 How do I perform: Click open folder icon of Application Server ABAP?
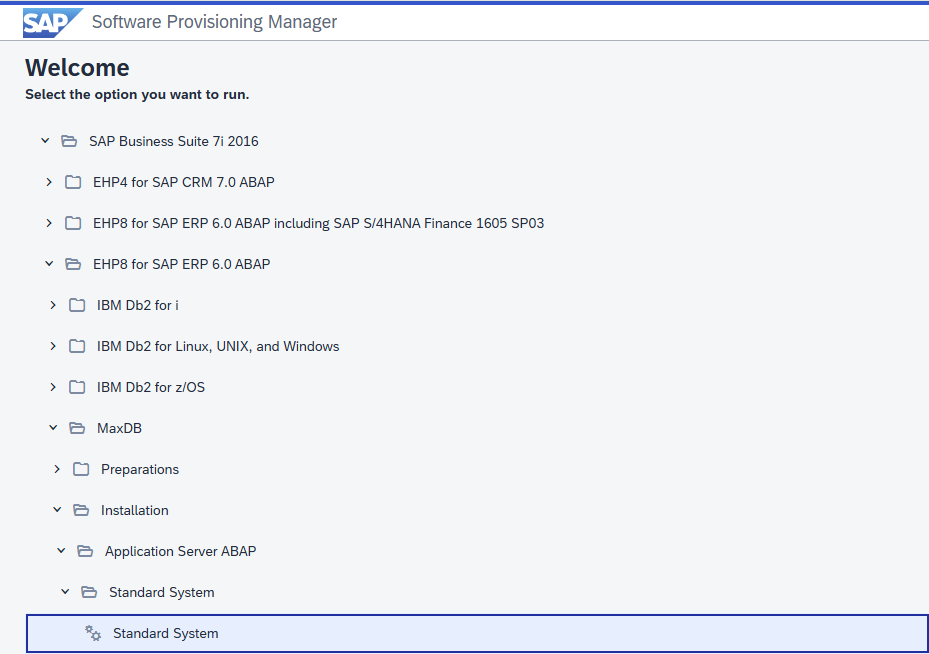tap(85, 551)
